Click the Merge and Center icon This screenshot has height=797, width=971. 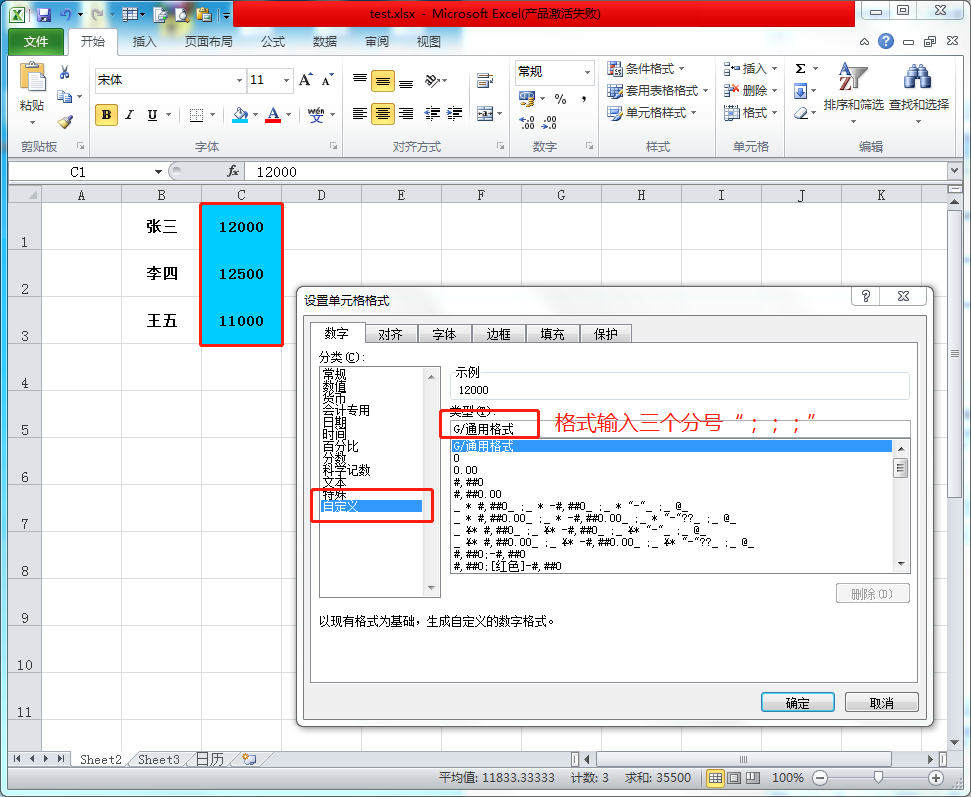[x=485, y=113]
